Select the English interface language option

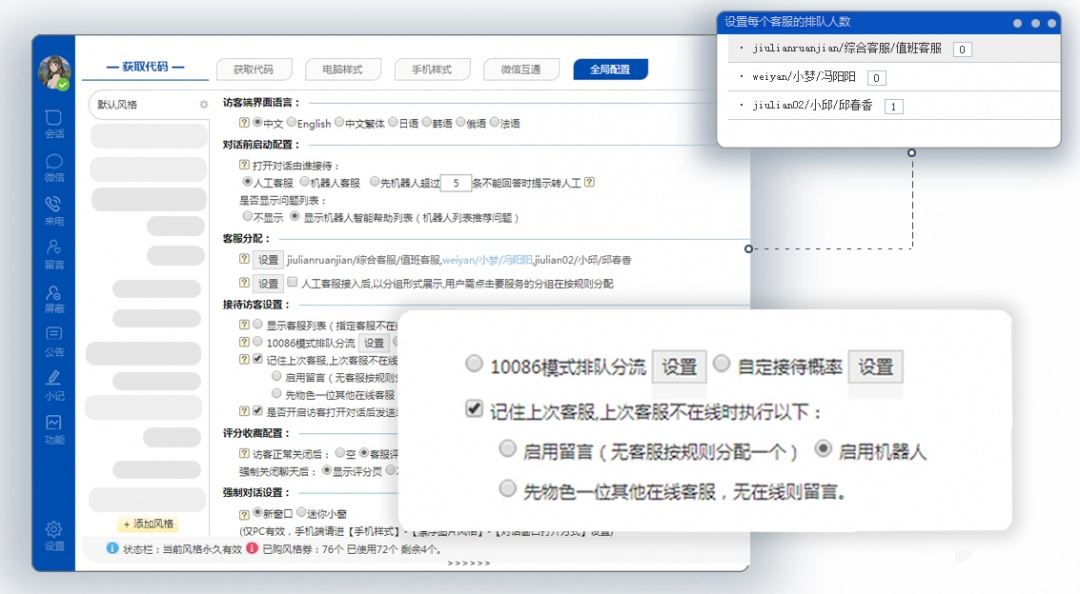click(x=291, y=124)
